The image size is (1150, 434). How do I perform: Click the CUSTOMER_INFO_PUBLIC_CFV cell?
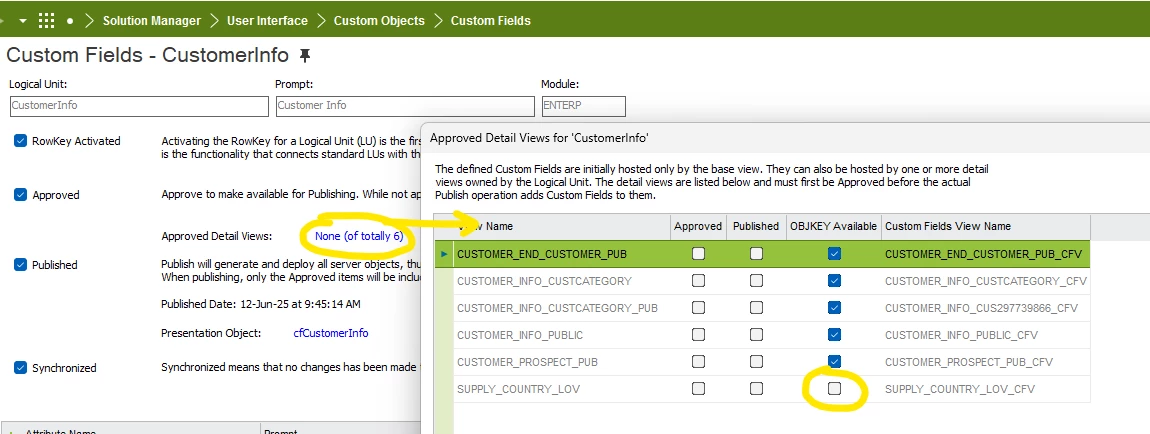[986, 335]
